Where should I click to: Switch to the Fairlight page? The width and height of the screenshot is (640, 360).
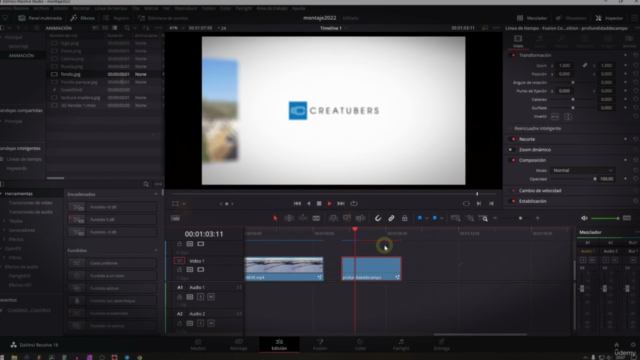pyautogui.click(x=401, y=344)
